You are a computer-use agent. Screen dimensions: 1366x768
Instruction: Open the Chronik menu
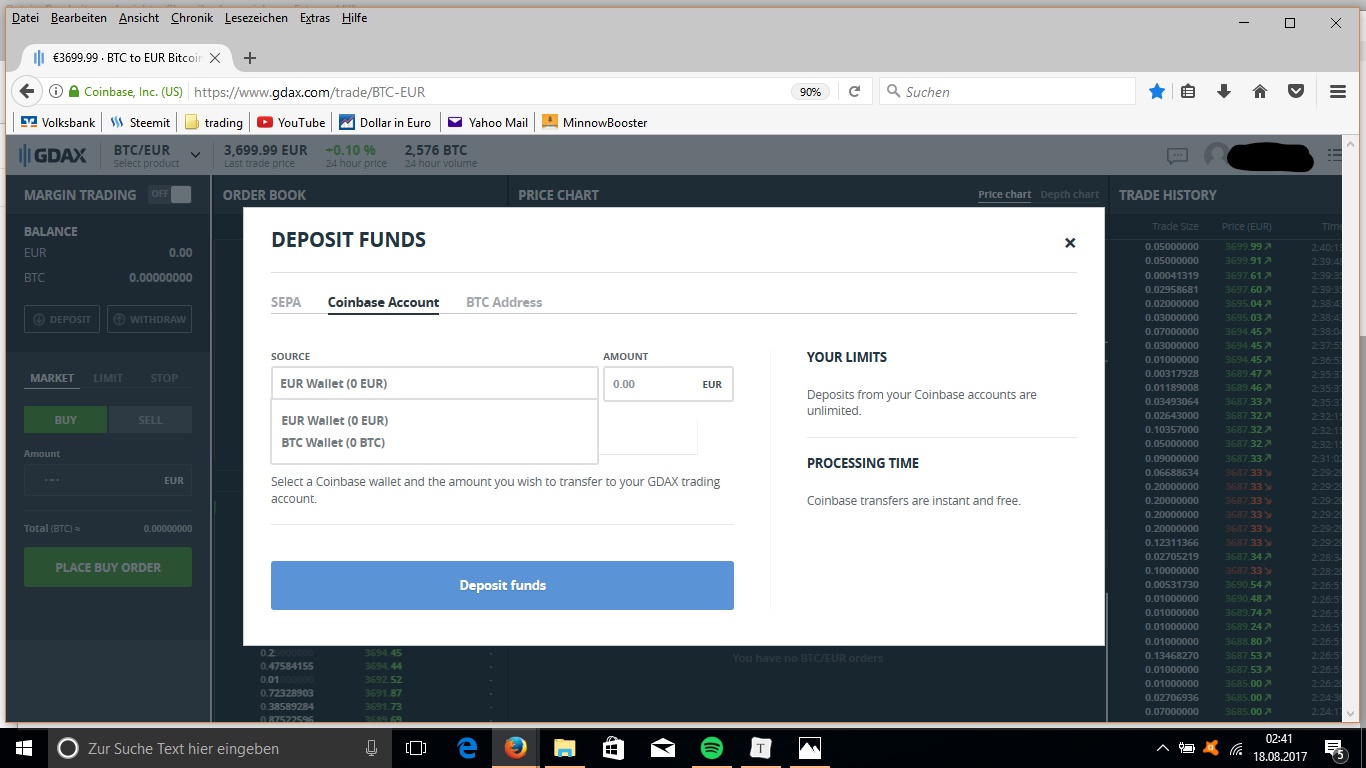(191, 17)
